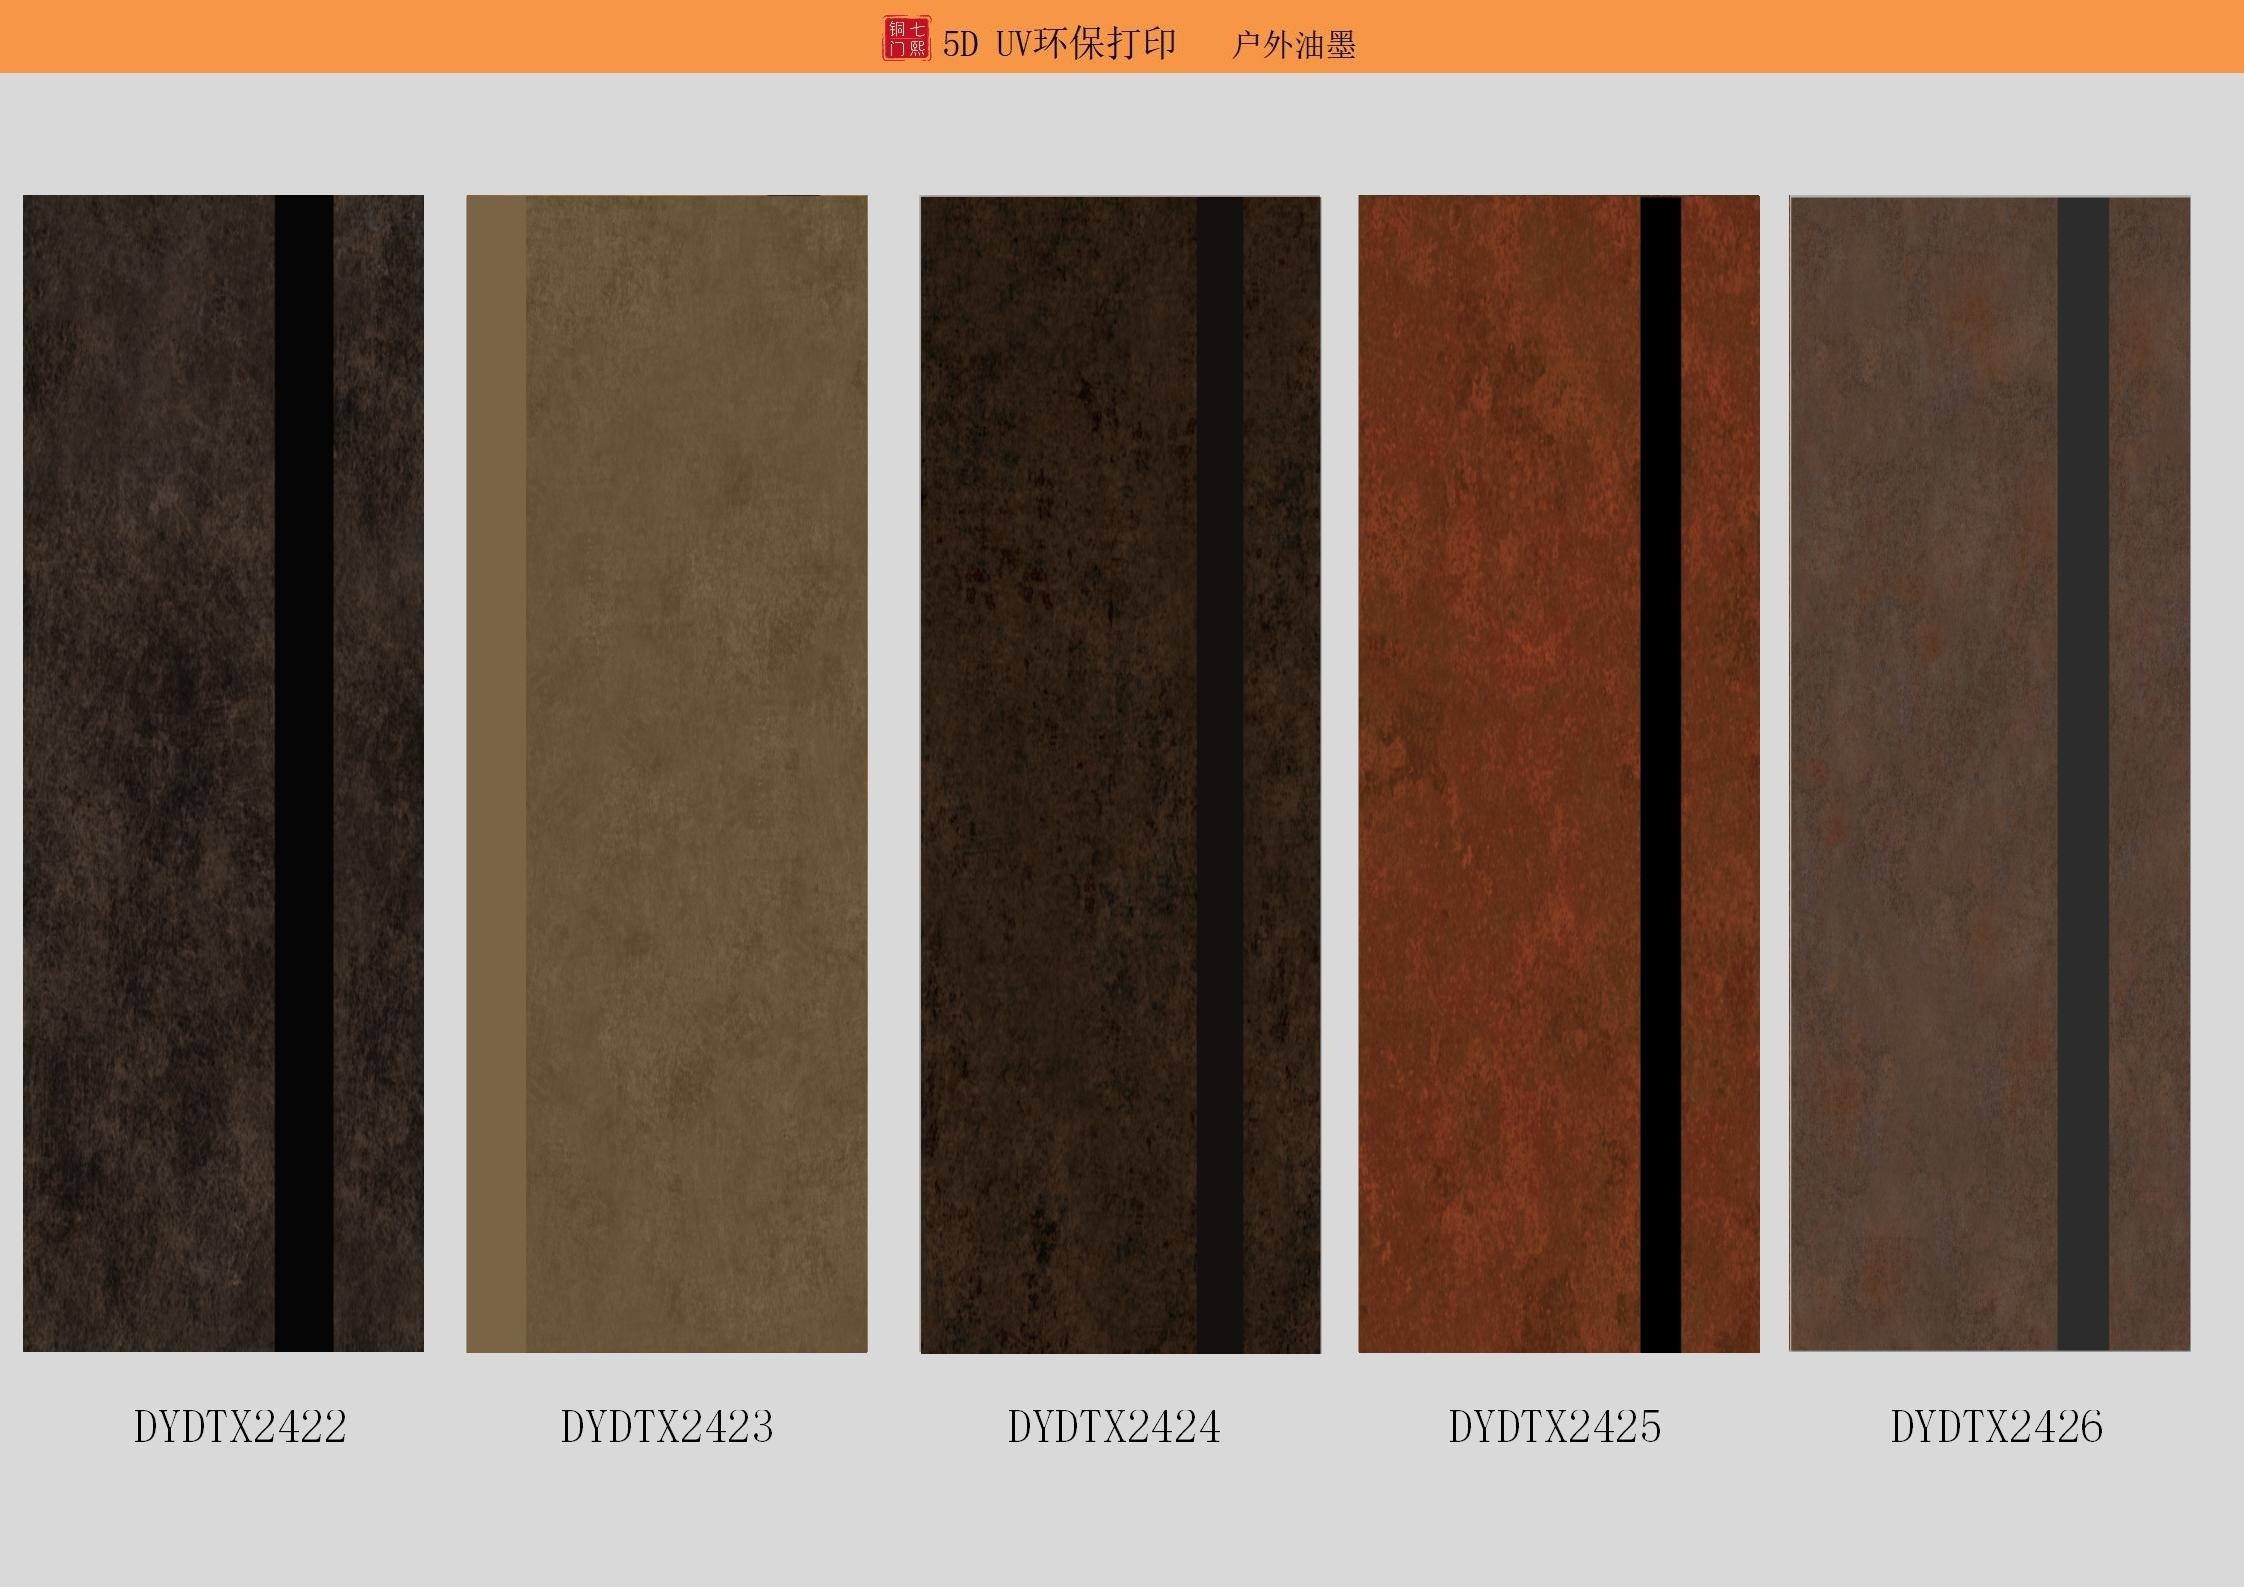This screenshot has height=1587, width=2244.
Task: Pick the dark stripe on DYDTX2424 panel
Action: click(x=1220, y=772)
